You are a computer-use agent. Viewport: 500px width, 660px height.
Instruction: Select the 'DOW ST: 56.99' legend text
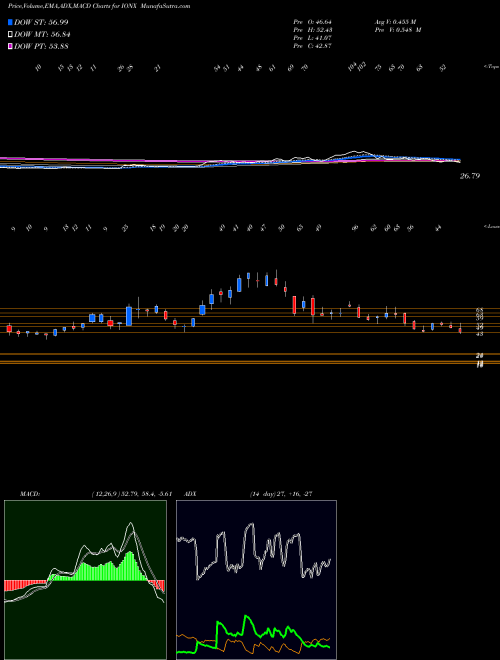pyautogui.click(x=41, y=22)
